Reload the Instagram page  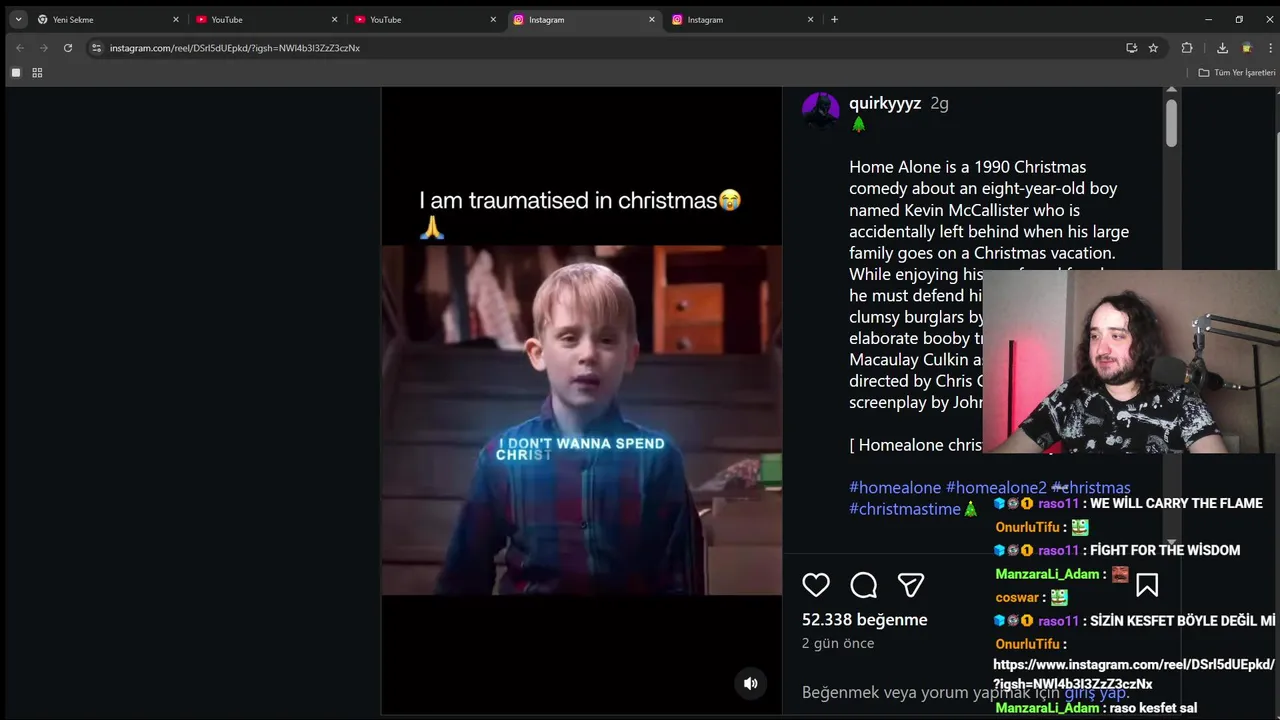[x=68, y=47]
